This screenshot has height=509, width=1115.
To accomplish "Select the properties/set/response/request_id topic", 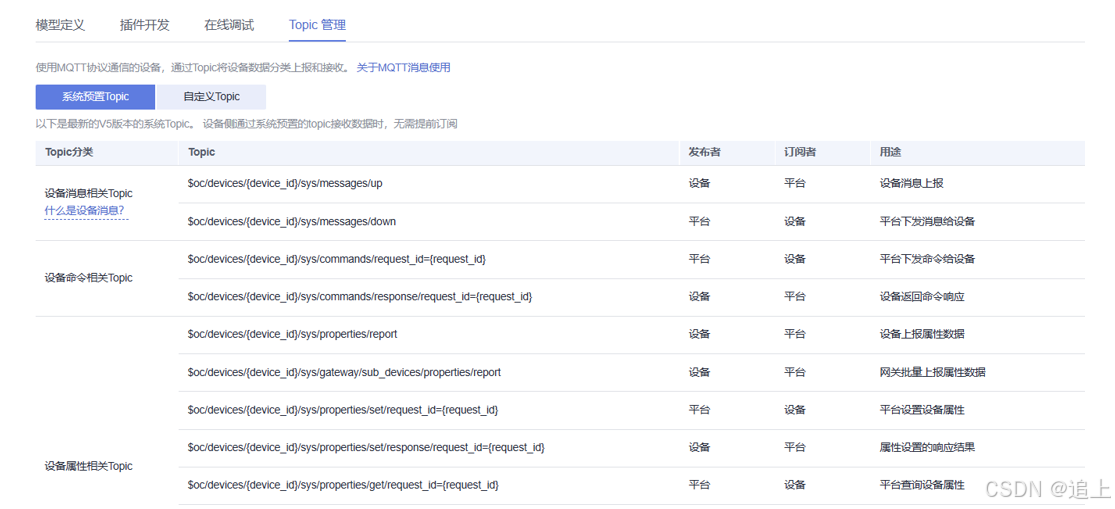I will pos(366,447).
